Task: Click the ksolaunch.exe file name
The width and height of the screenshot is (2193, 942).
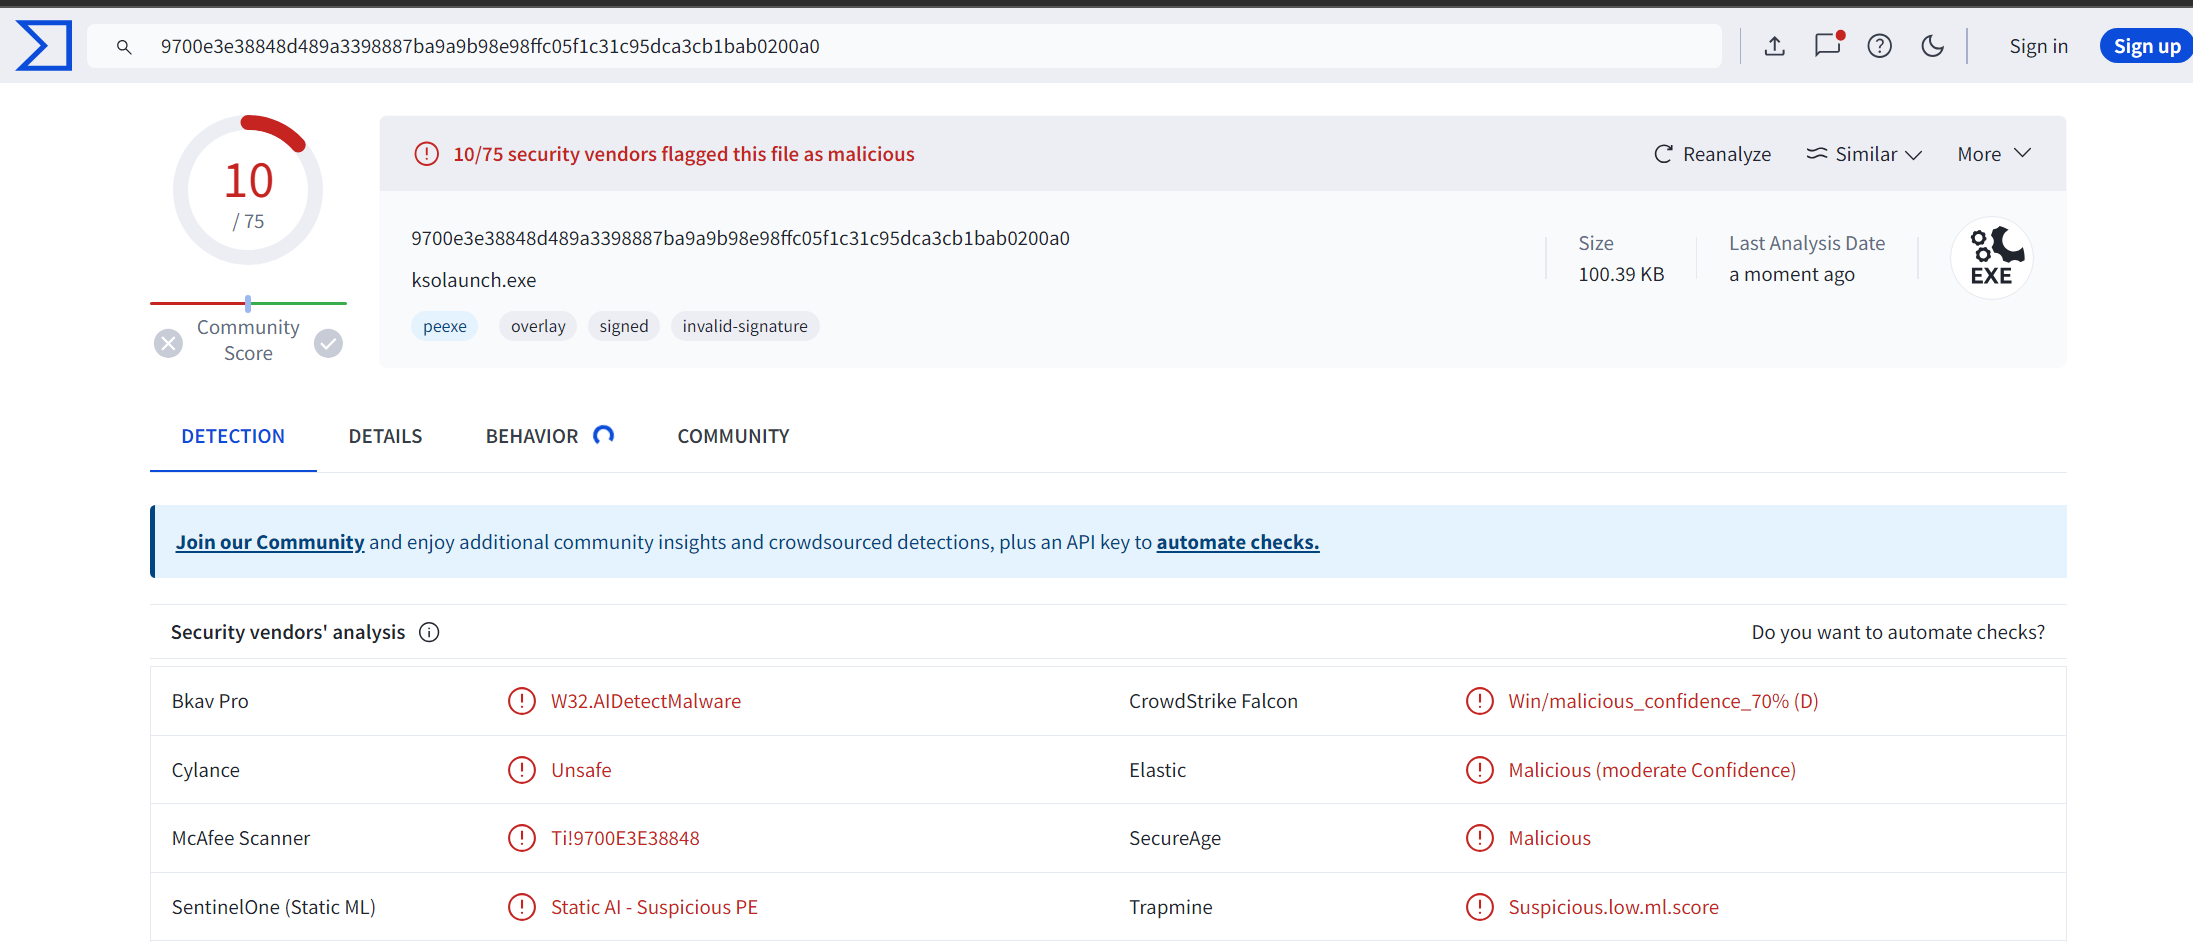Action: pos(474,280)
